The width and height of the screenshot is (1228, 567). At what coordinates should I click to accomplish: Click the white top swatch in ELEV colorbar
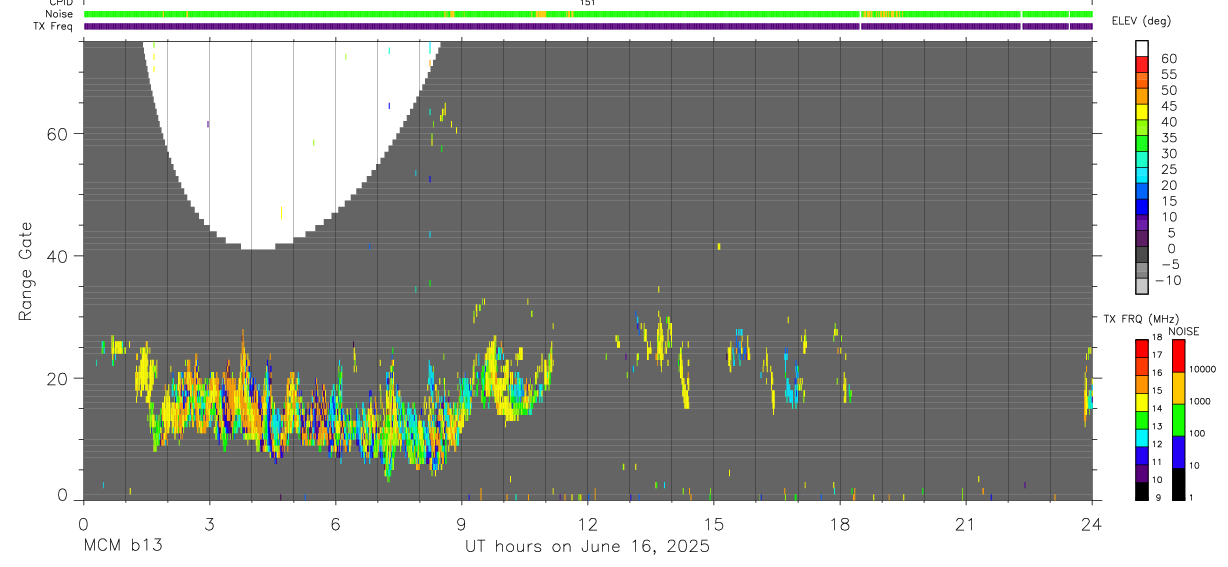(1142, 47)
